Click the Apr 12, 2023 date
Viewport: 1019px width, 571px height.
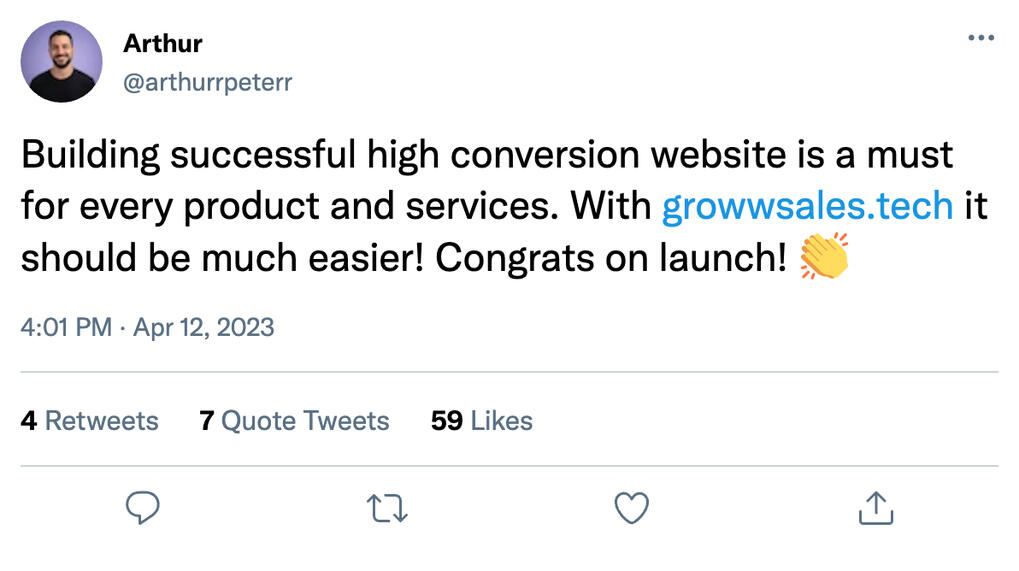203,327
